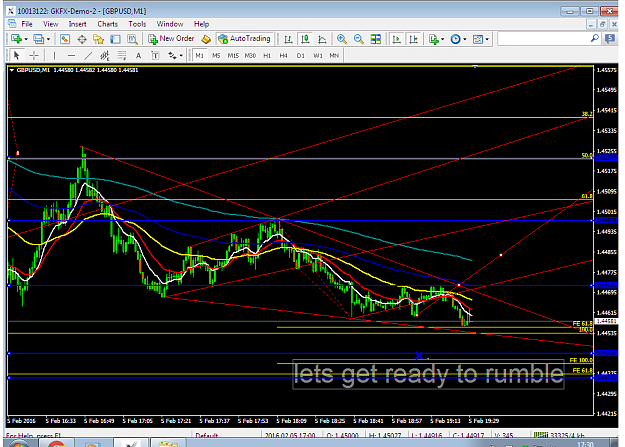Launch MetaEditor via yellow book icon
Screen dimensions: 625x447
point(206,39)
